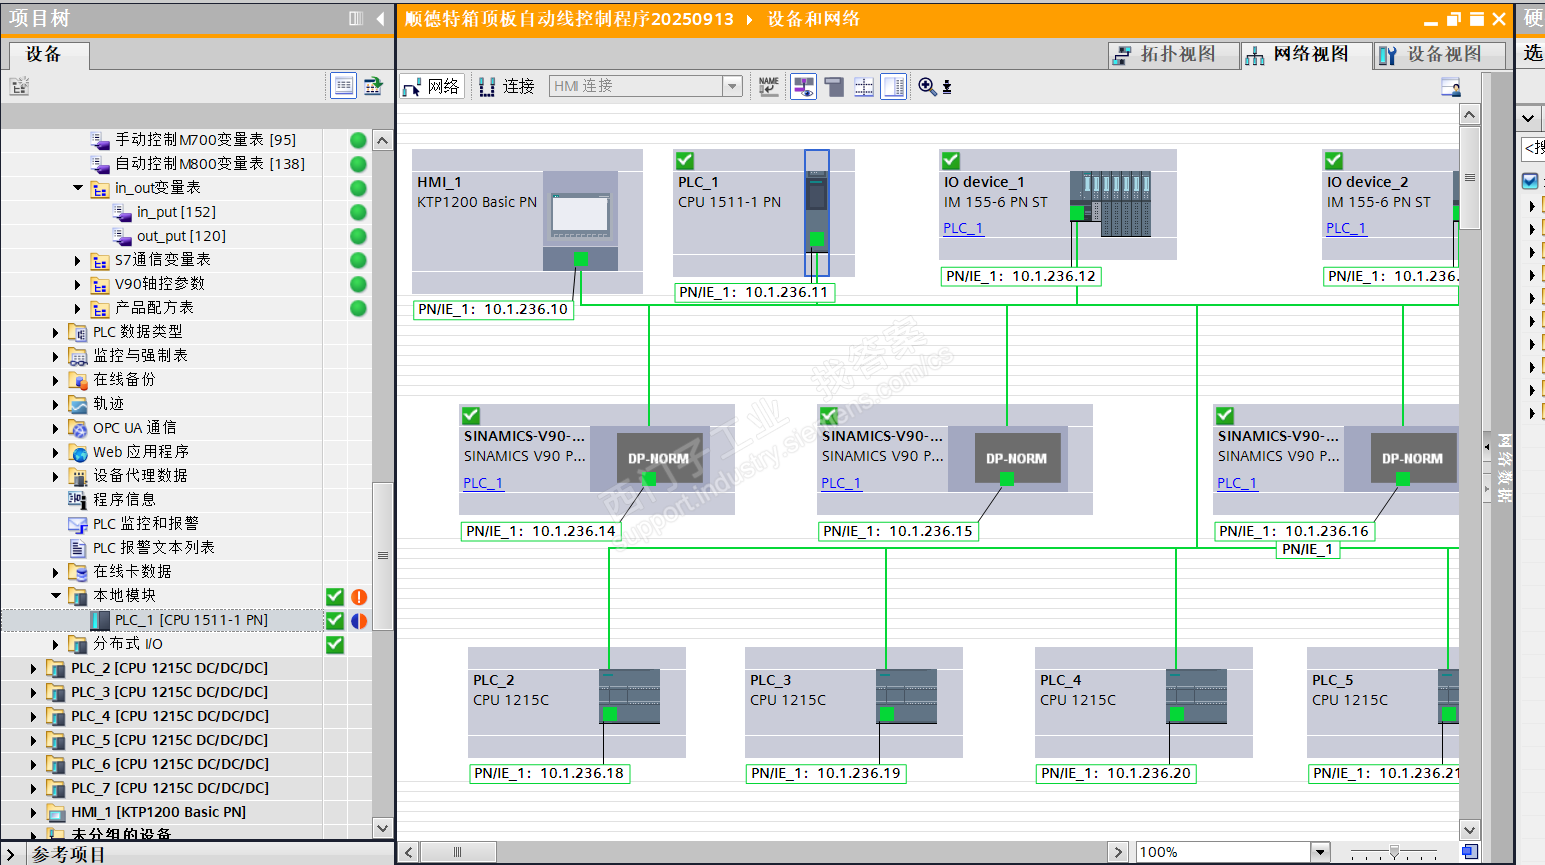The image size is (1545, 865).
Task: Click the blue-orange circle icon on PLC_1 row
Action: point(359,621)
